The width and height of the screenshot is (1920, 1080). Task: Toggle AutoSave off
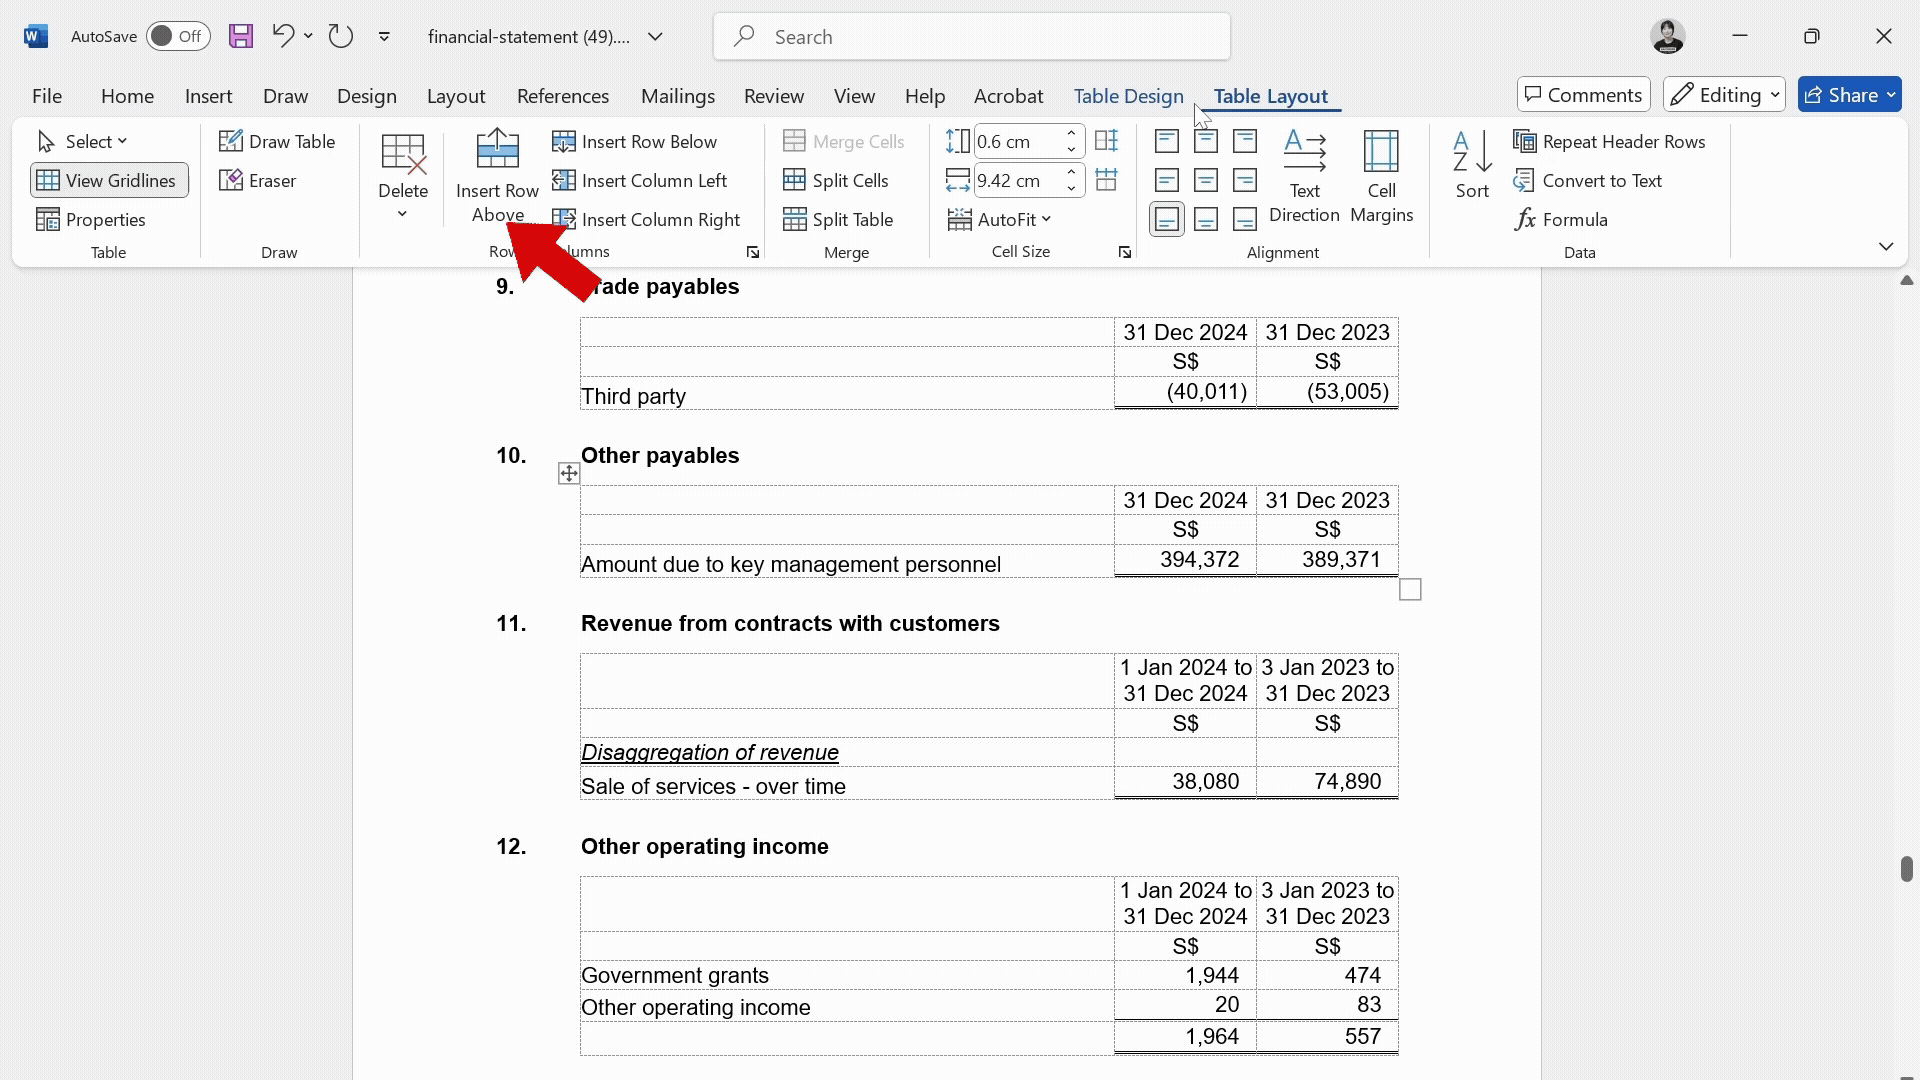(177, 36)
